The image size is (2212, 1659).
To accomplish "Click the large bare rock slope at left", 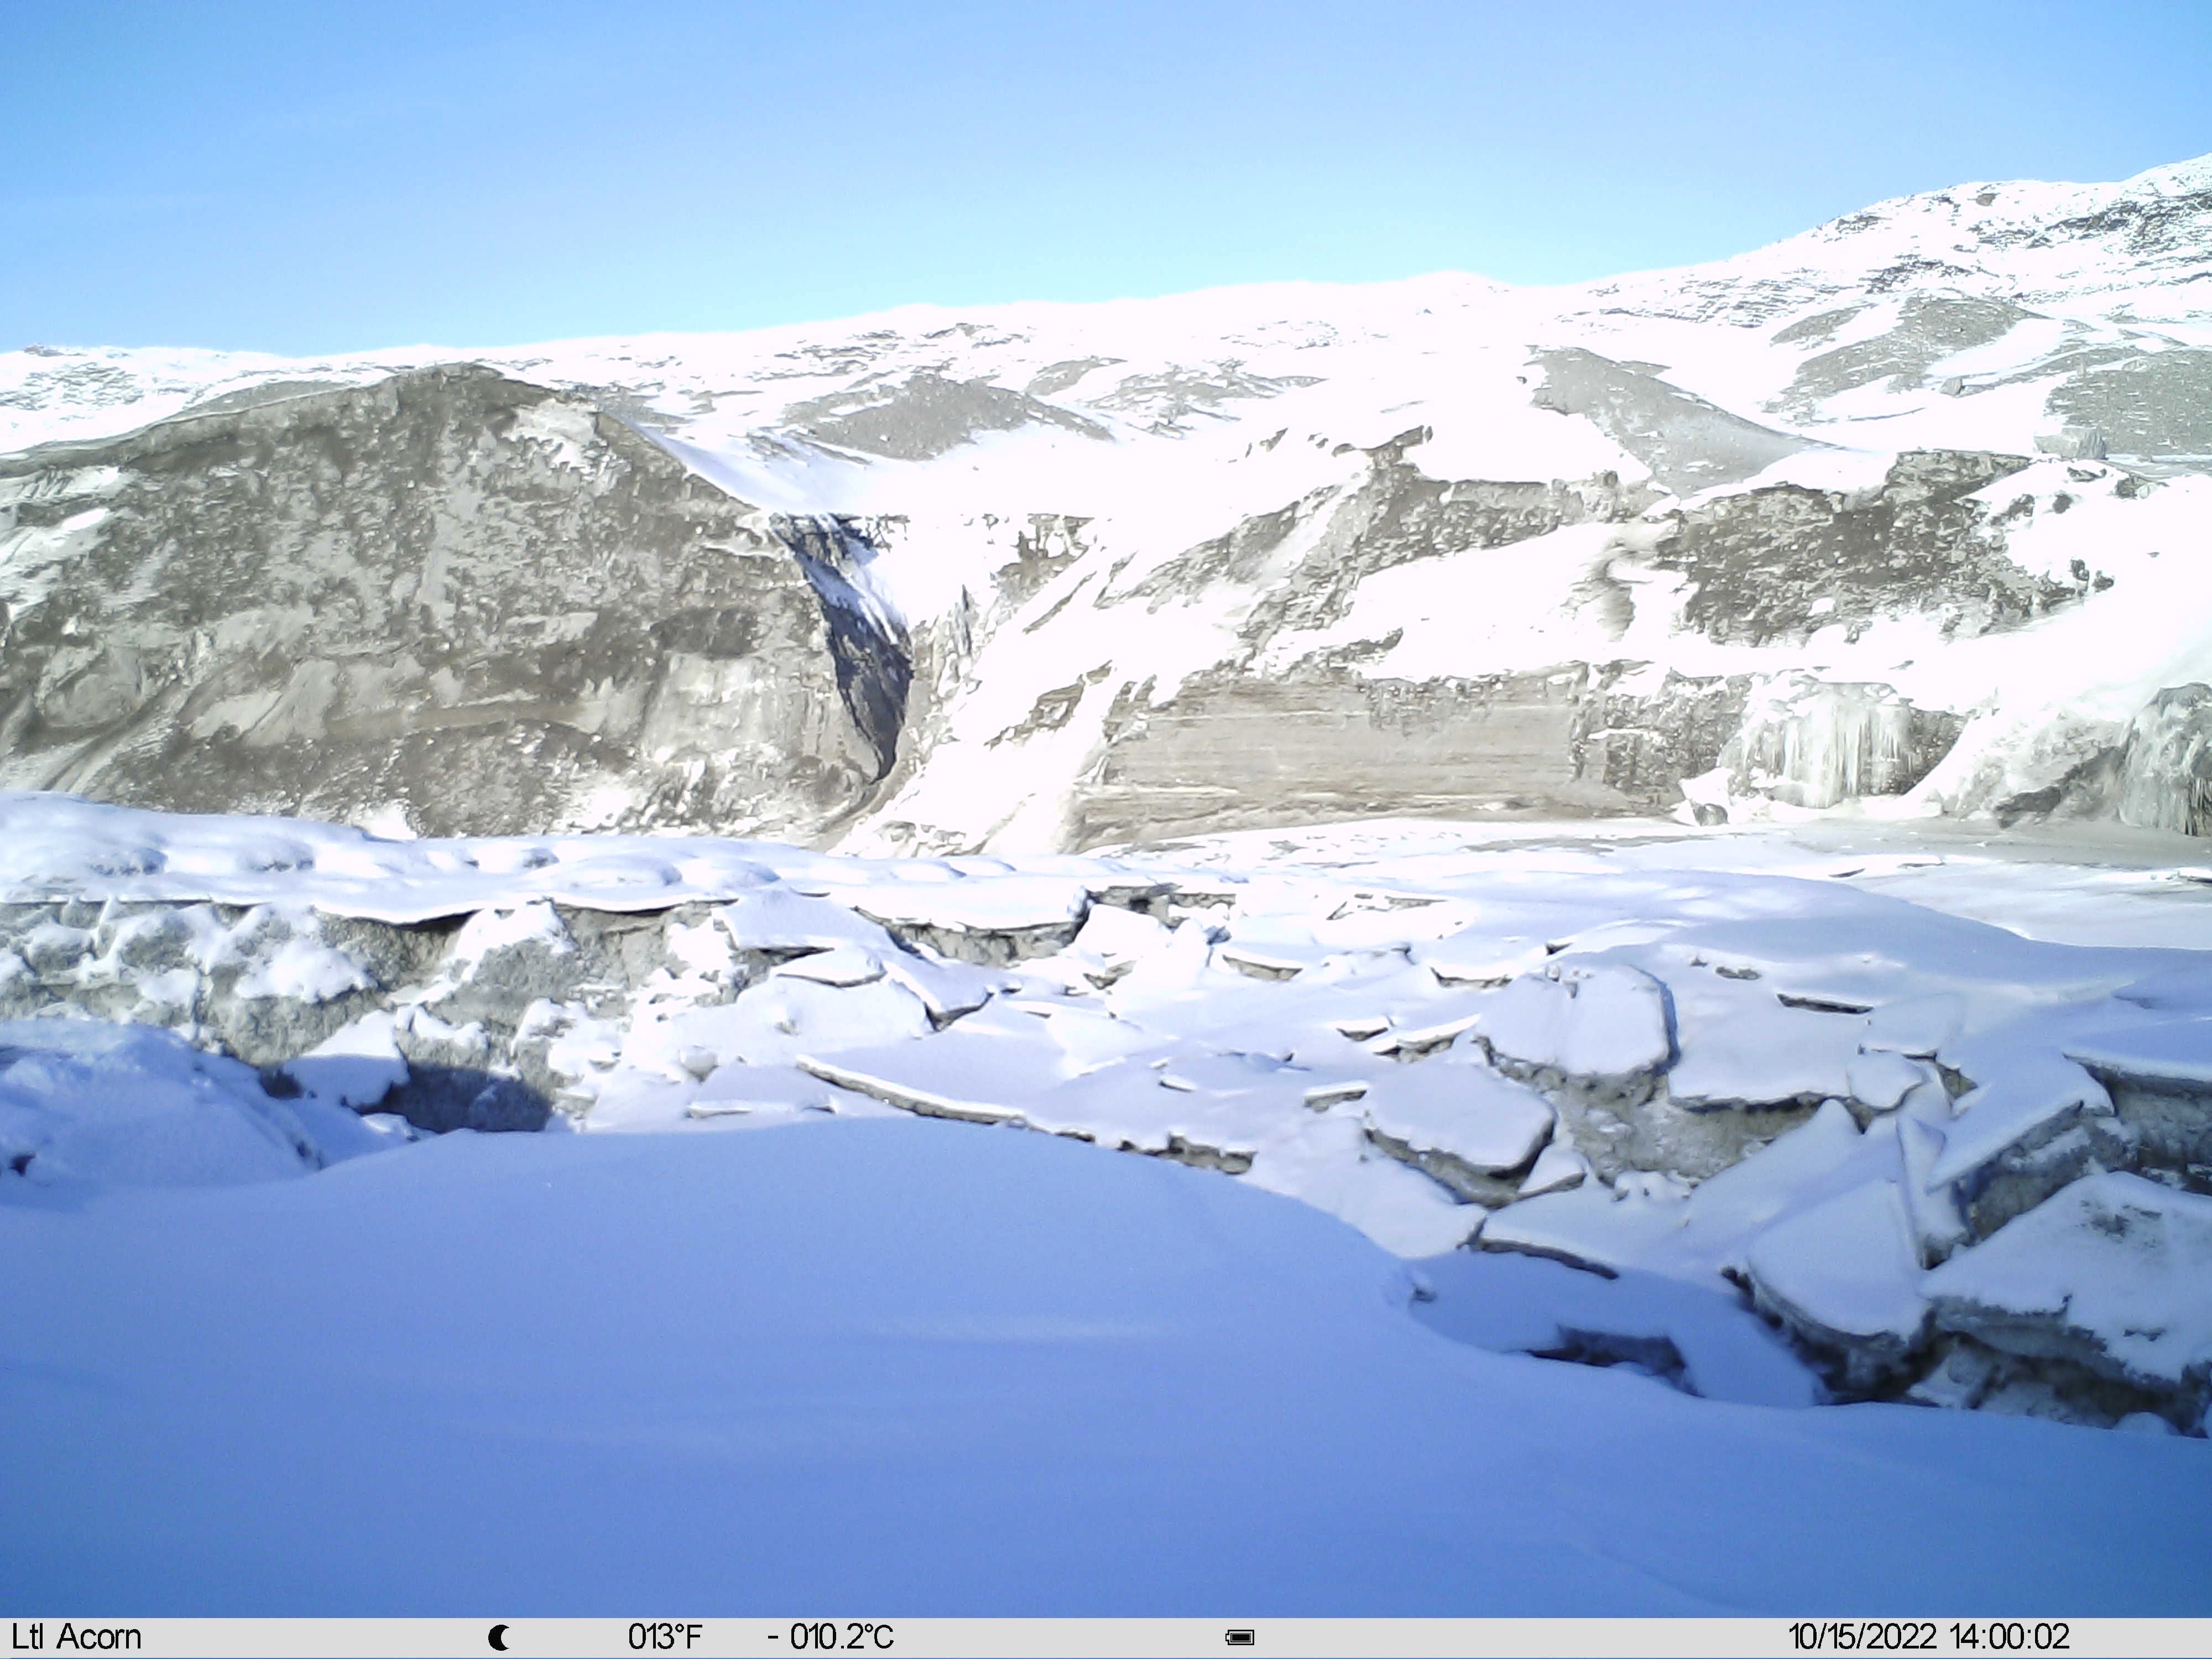I will [400, 600].
